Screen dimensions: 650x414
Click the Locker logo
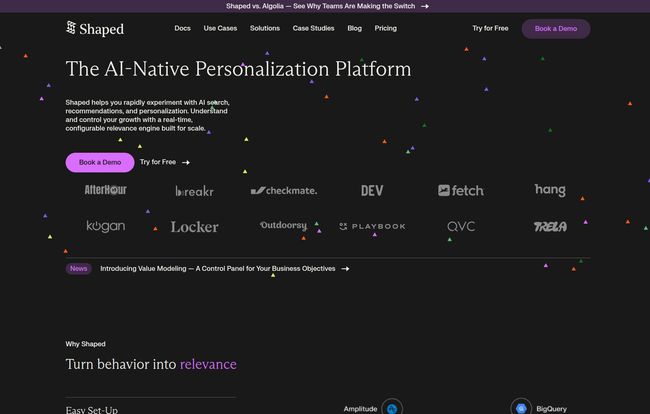coord(194,227)
